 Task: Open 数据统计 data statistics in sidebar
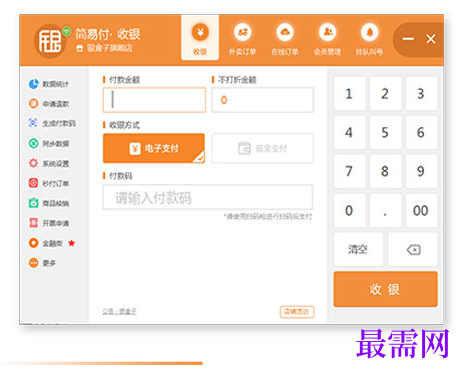click(49, 84)
